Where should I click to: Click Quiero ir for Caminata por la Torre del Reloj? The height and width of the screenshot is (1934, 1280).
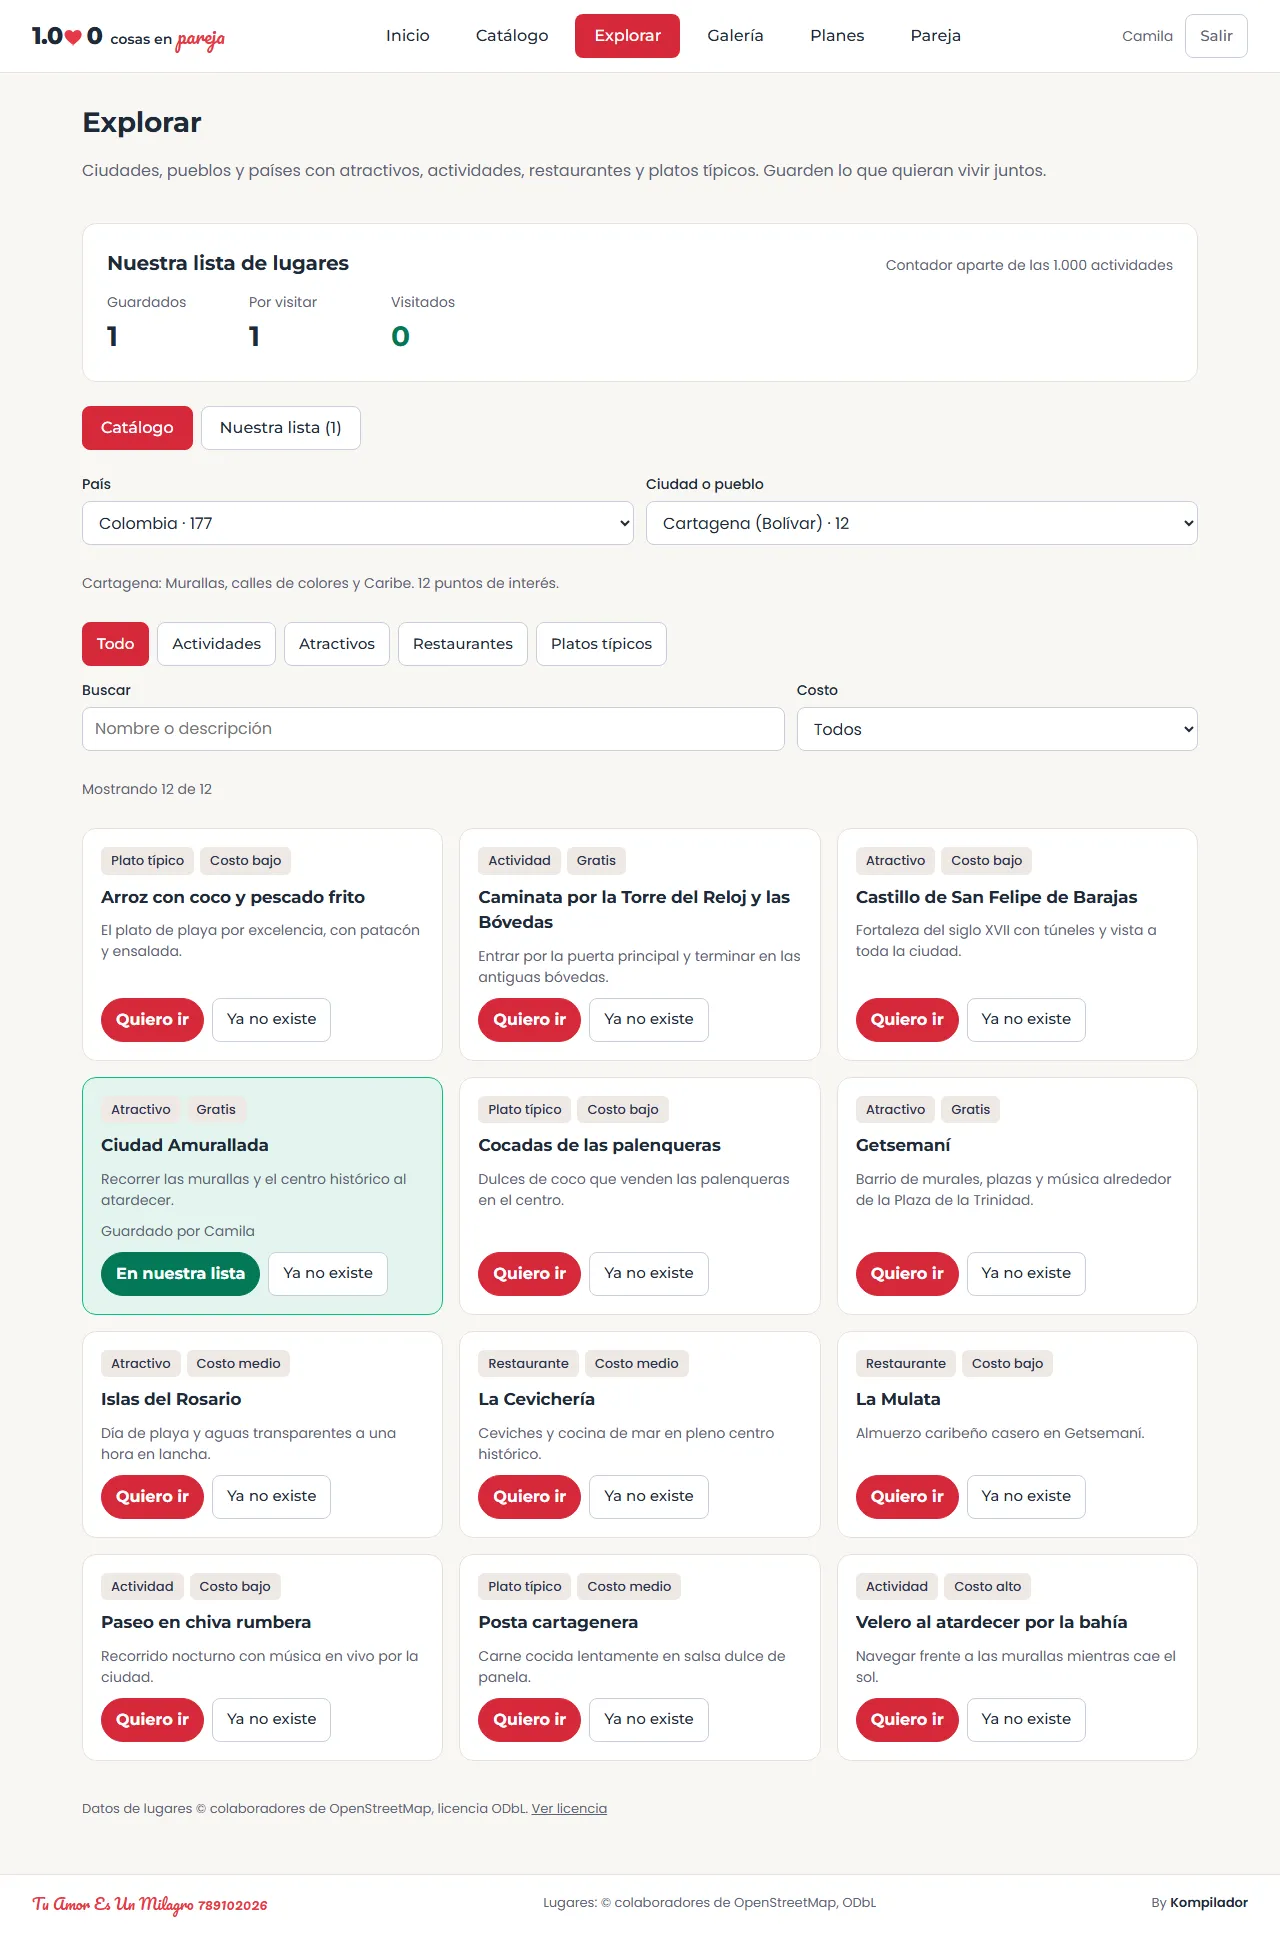coord(529,1020)
